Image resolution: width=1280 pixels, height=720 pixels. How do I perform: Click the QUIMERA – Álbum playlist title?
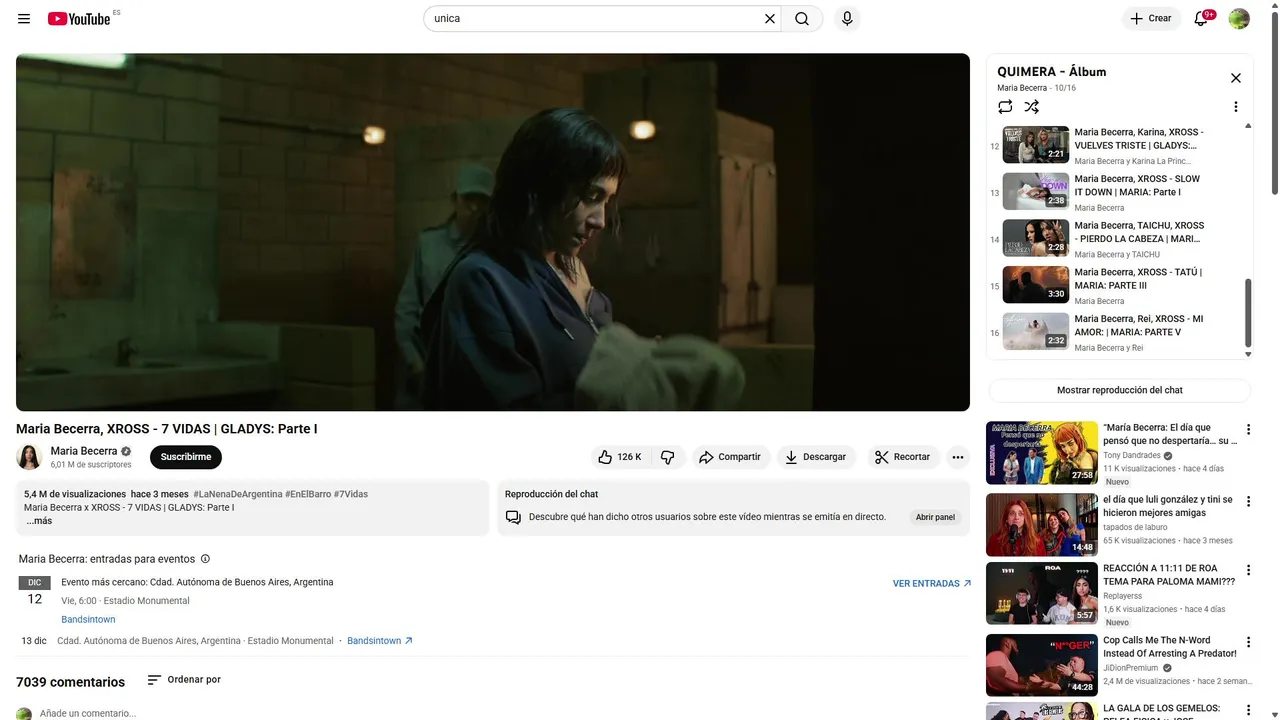[x=1051, y=72]
